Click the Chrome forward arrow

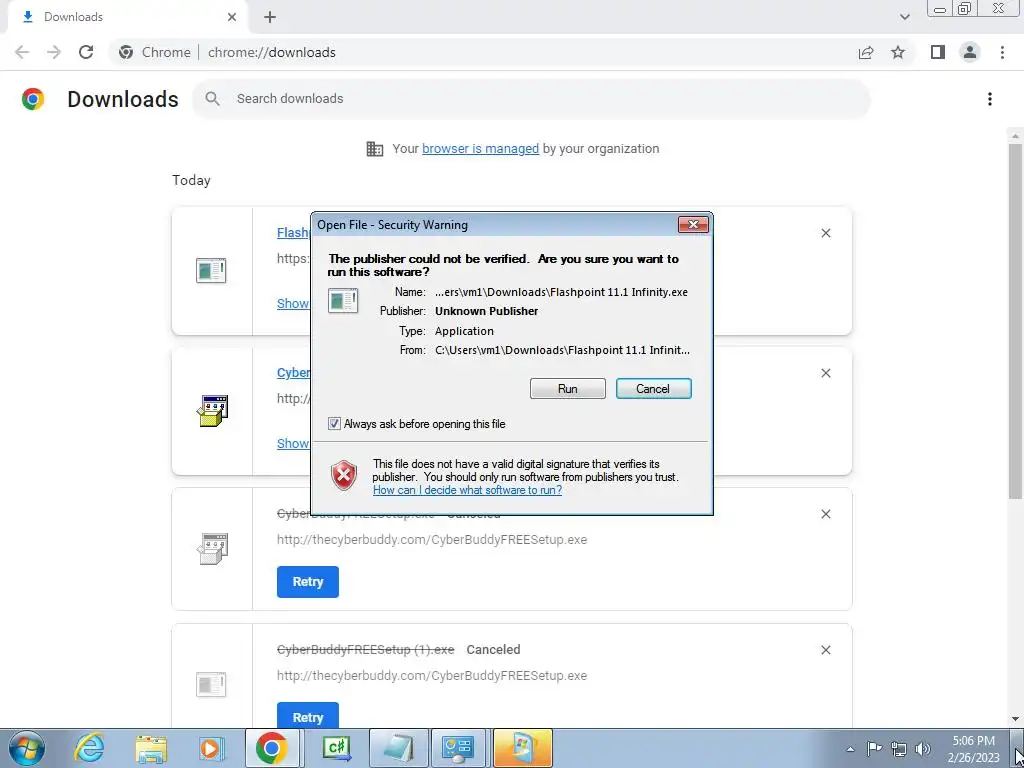point(54,52)
